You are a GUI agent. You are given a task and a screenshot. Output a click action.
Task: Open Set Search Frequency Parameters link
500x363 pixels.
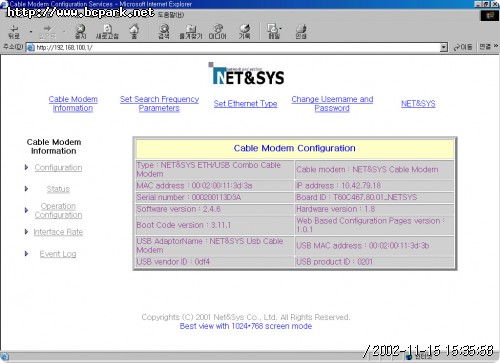coord(159,104)
